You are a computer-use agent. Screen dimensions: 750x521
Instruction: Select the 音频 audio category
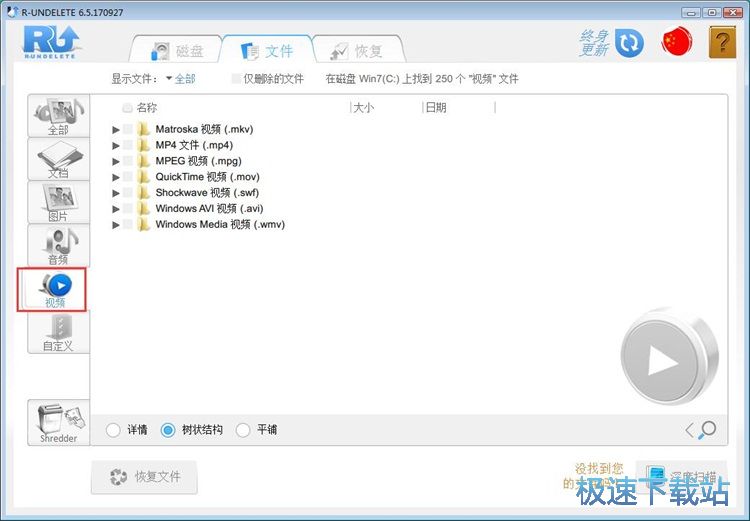click(58, 245)
